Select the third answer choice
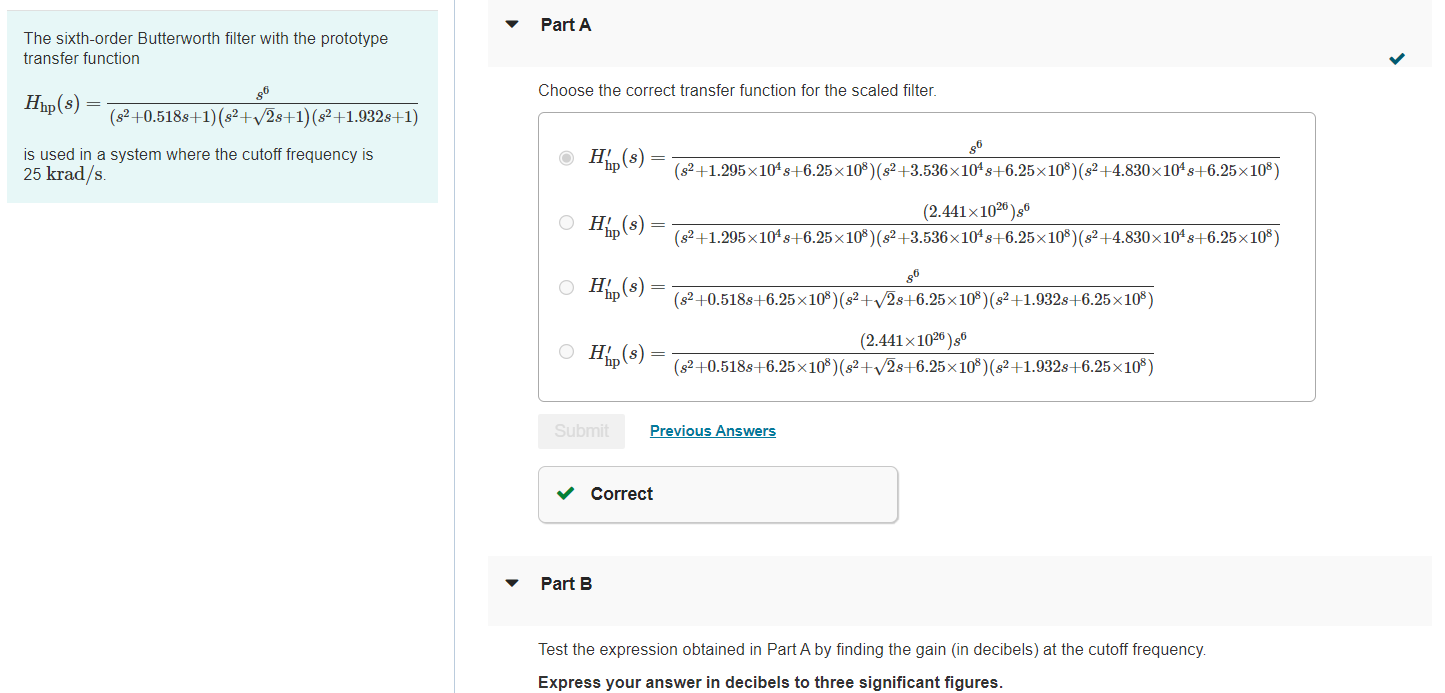 [x=566, y=288]
